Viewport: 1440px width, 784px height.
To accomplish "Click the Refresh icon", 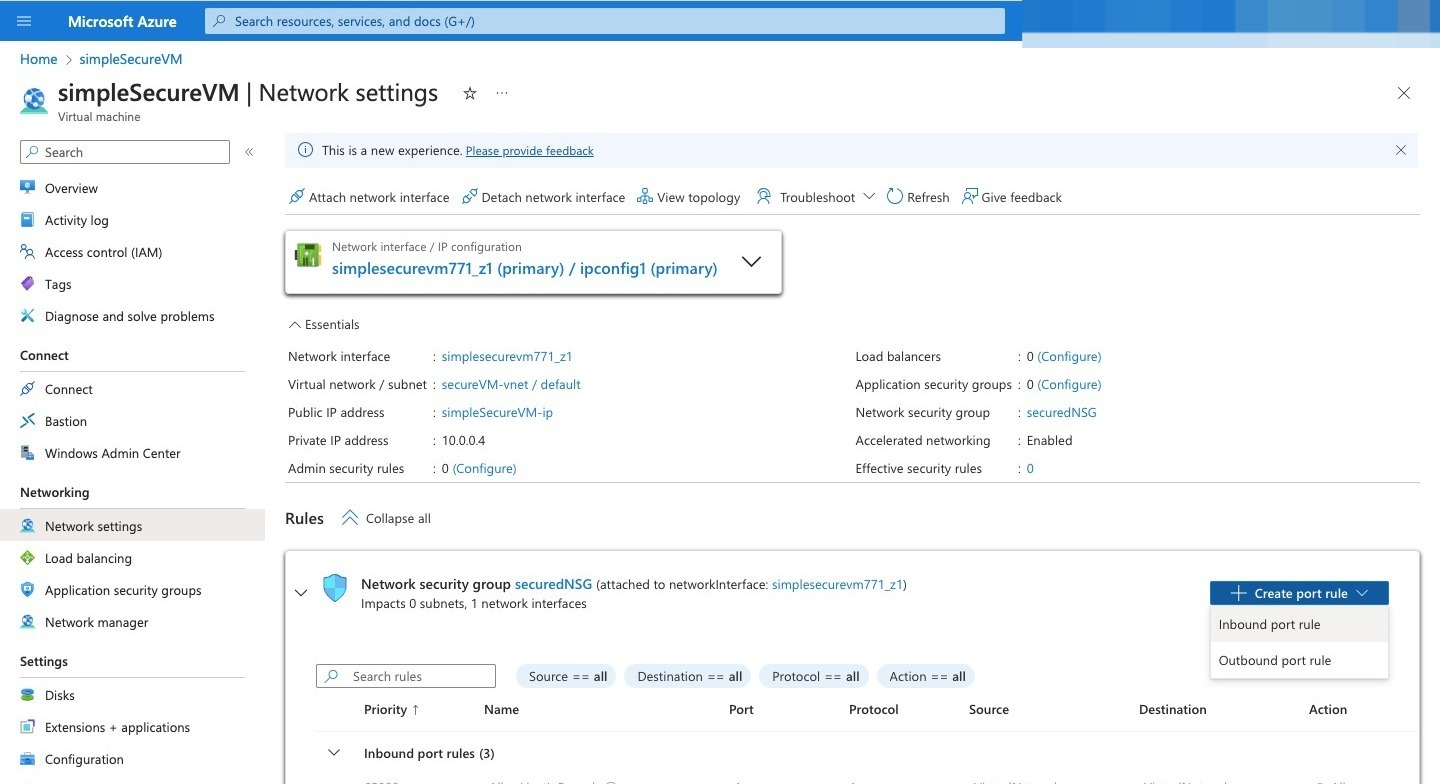I will (x=894, y=197).
